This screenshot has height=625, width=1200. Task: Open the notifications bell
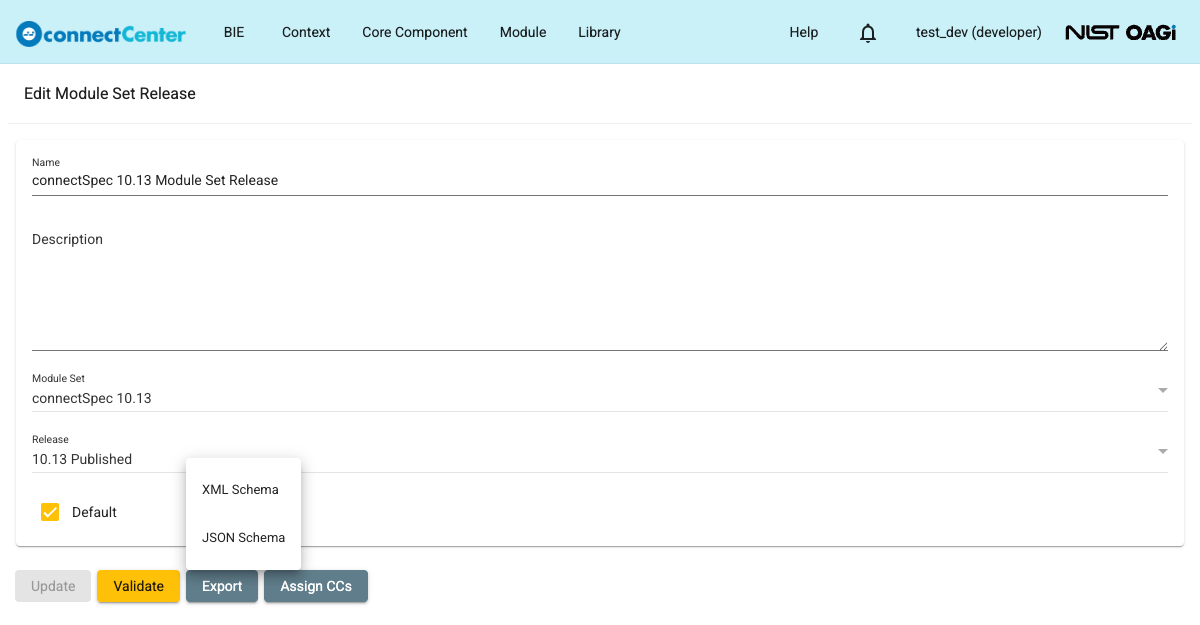point(868,33)
